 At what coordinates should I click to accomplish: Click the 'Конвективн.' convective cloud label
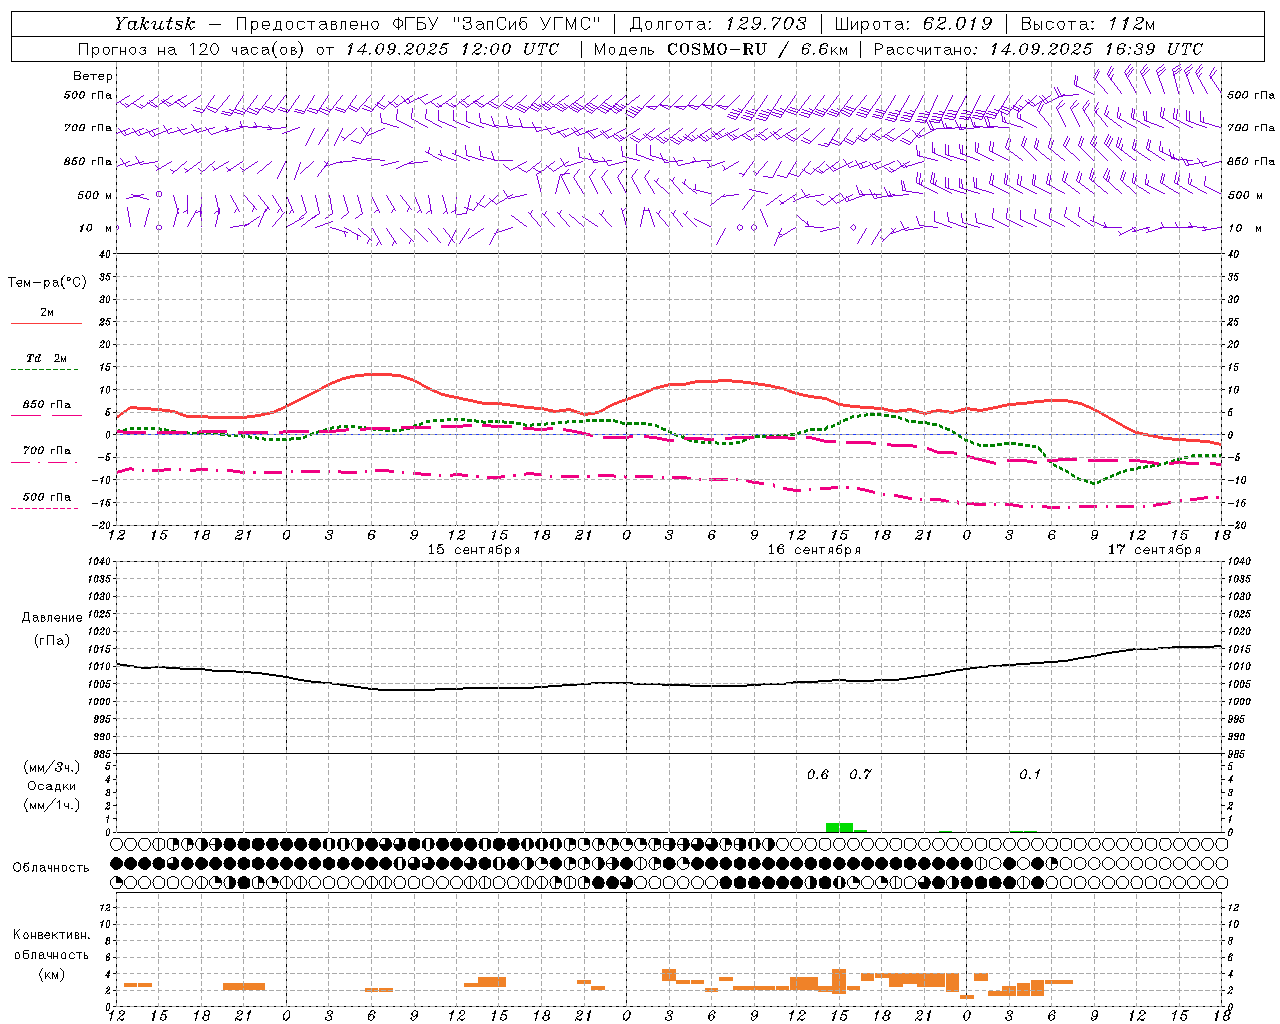51,936
